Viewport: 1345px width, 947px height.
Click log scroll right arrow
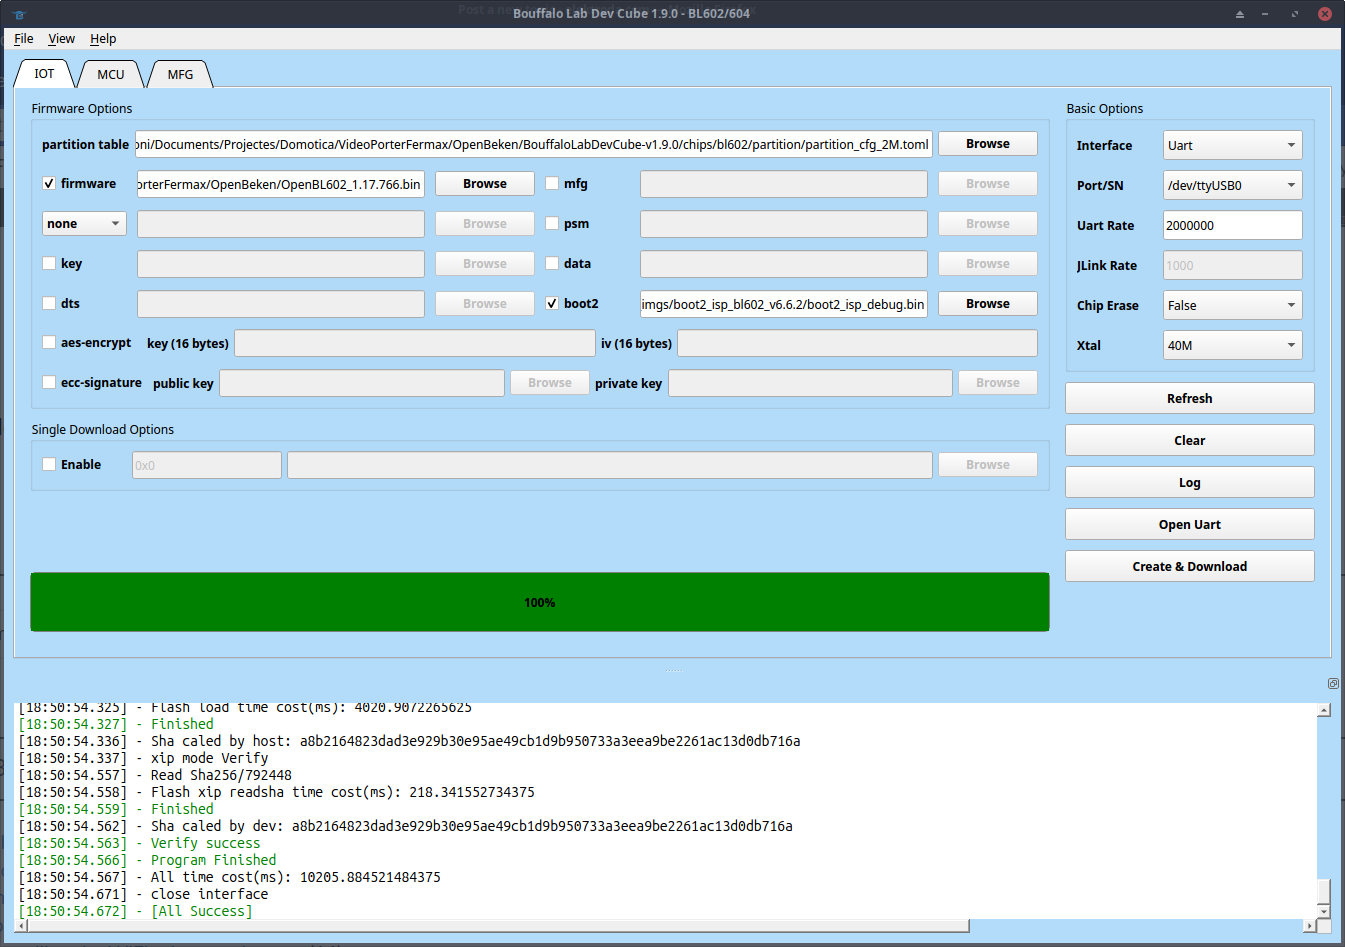point(1310,926)
